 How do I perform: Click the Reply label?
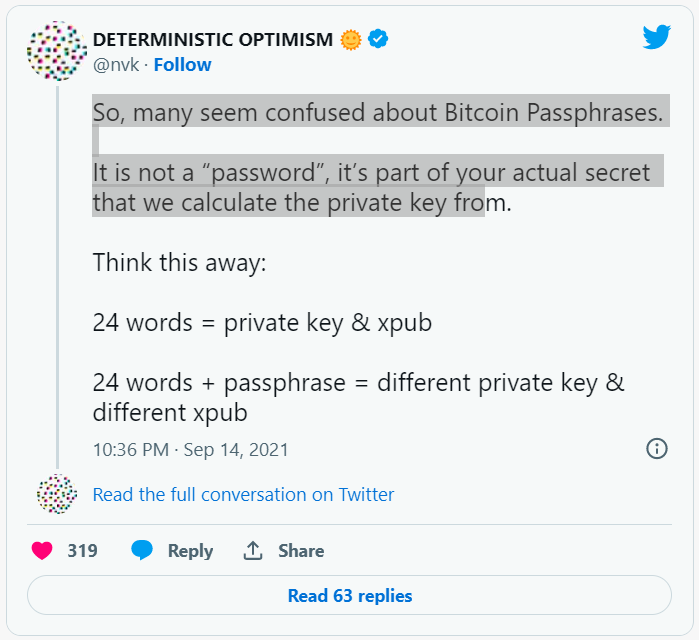190,551
